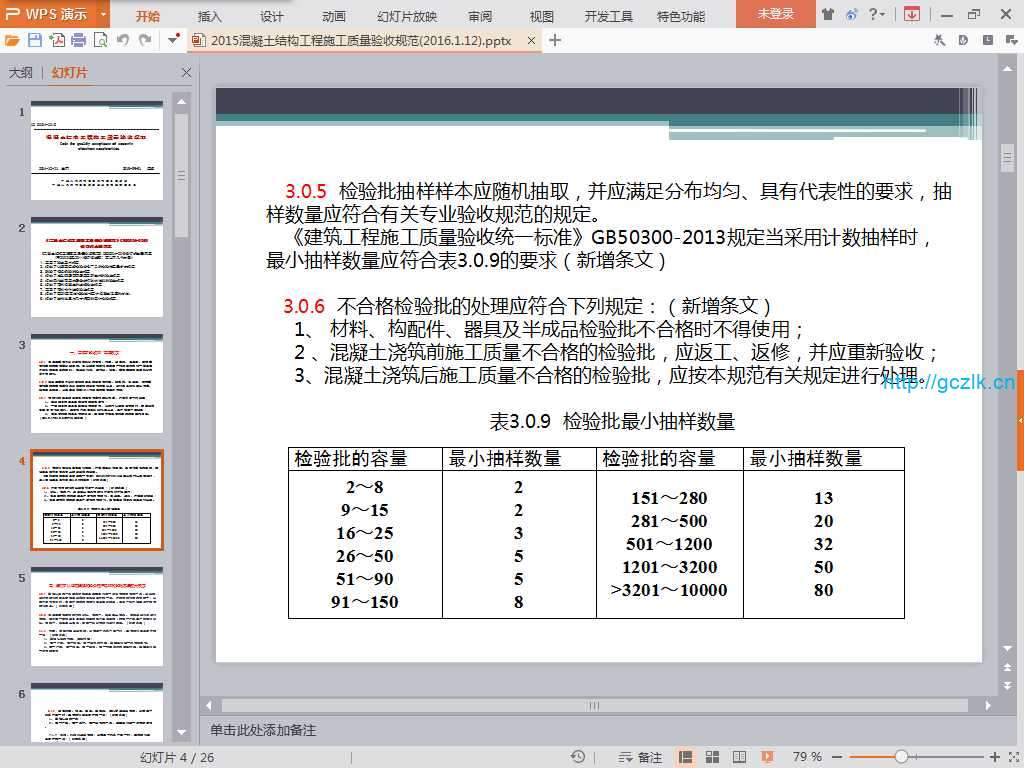Toggle reading view in status bar

point(738,757)
